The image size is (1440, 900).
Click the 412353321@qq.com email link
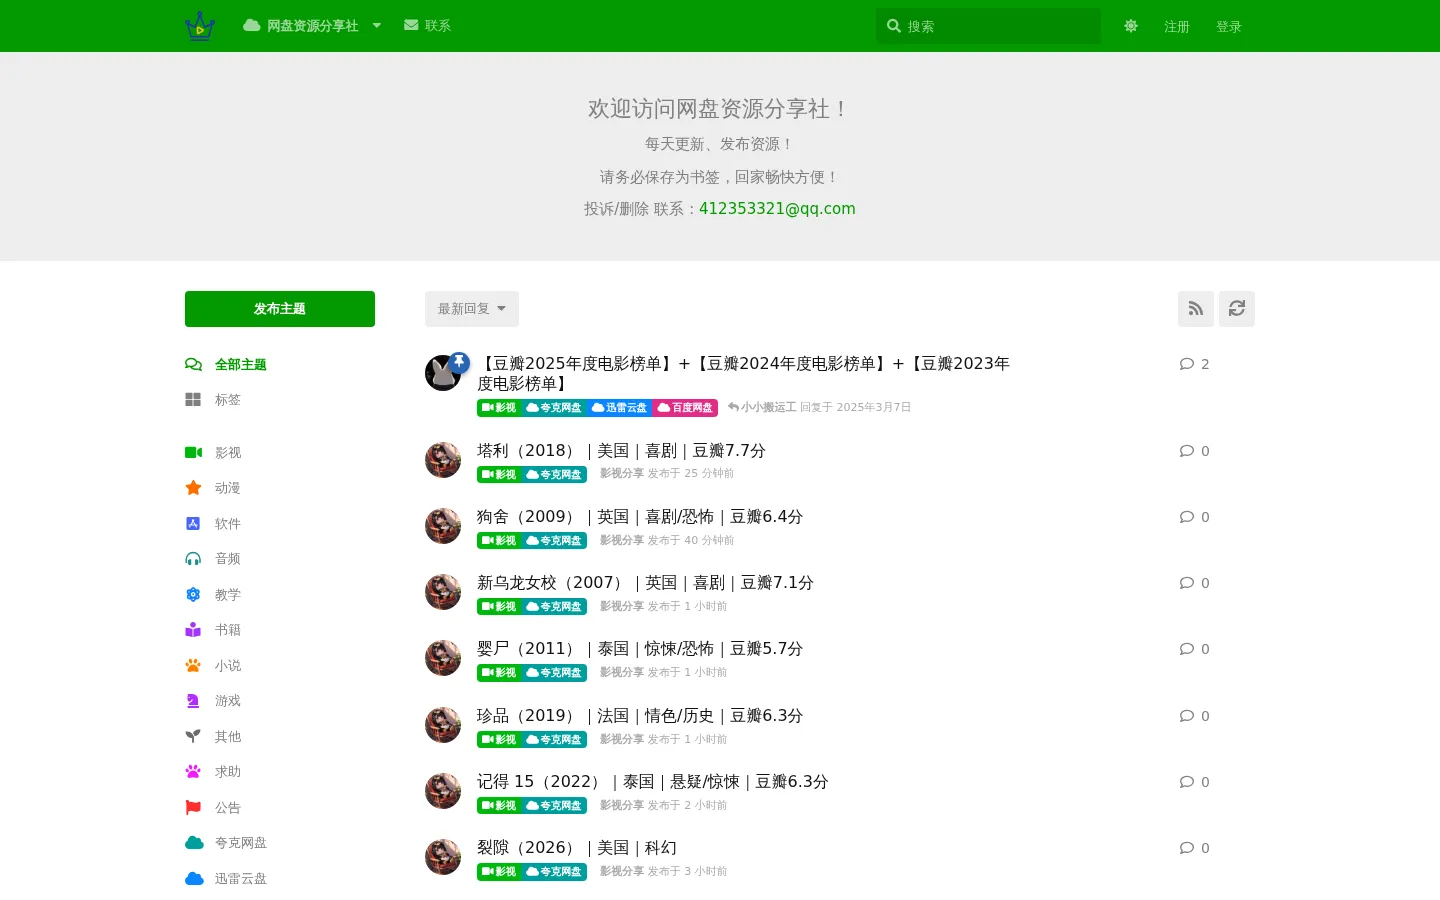point(777,209)
